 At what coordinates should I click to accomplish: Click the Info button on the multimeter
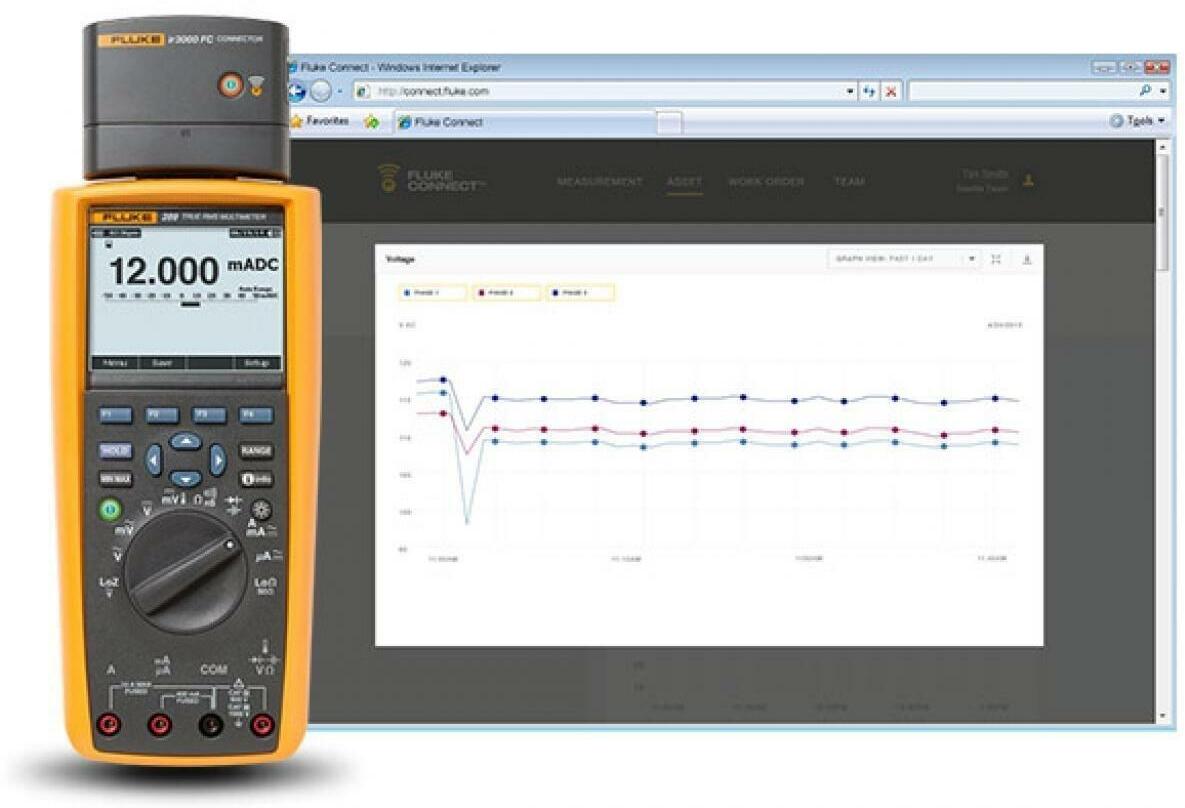[x=255, y=479]
